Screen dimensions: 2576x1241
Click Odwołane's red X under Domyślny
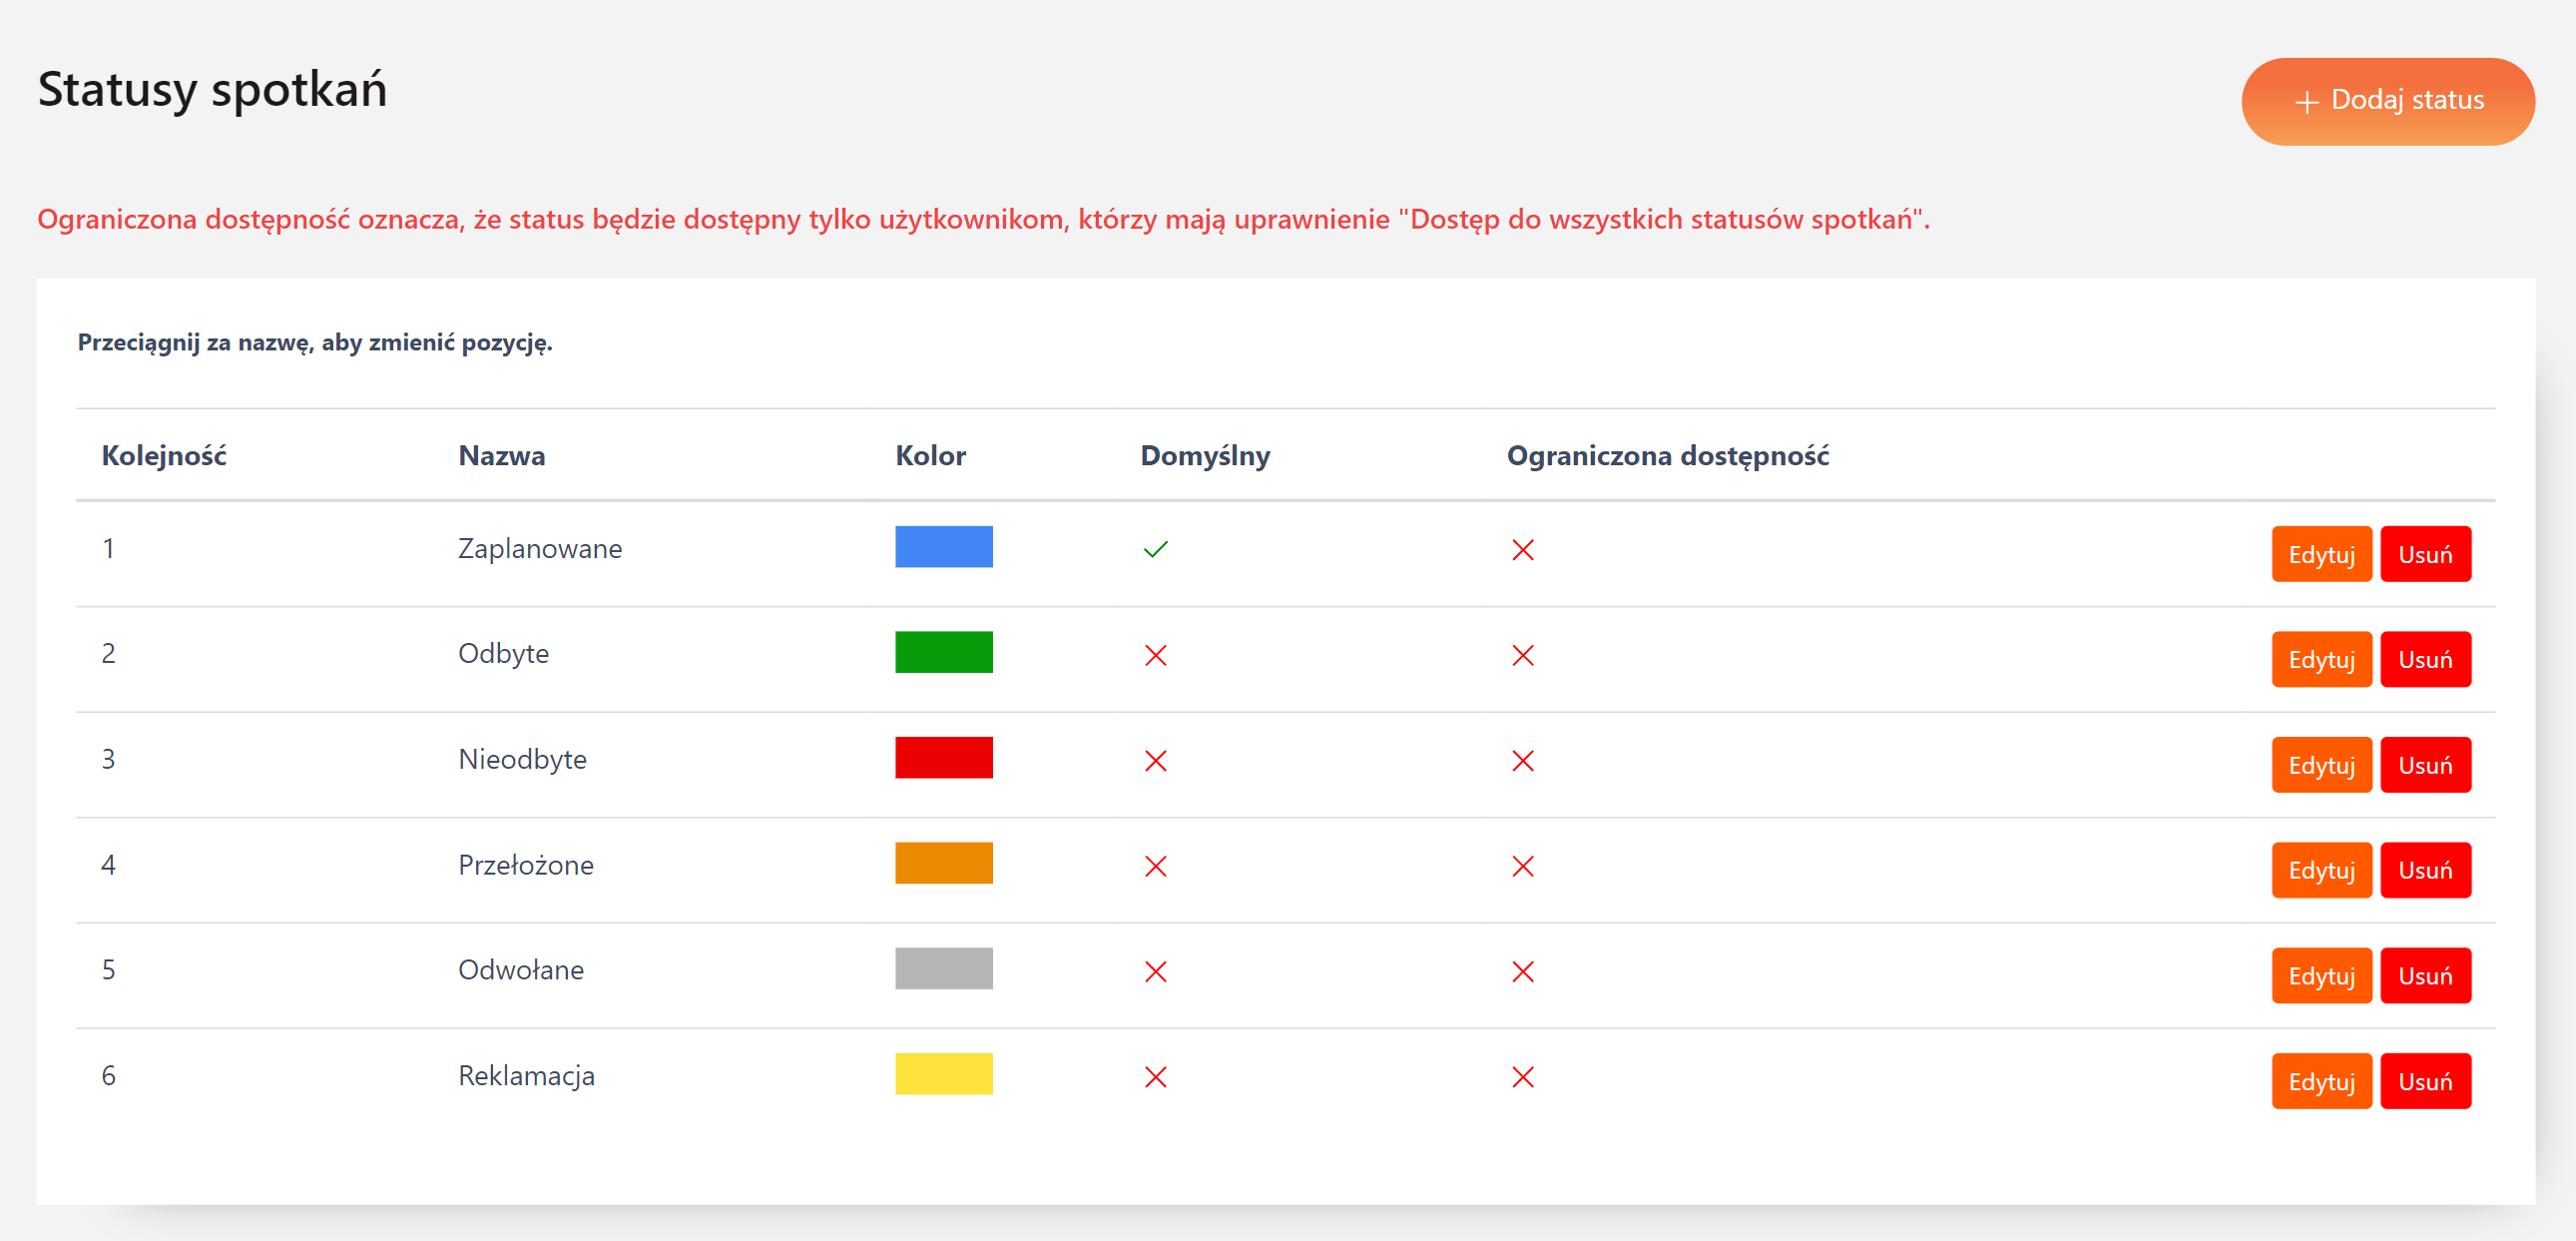coord(1155,972)
